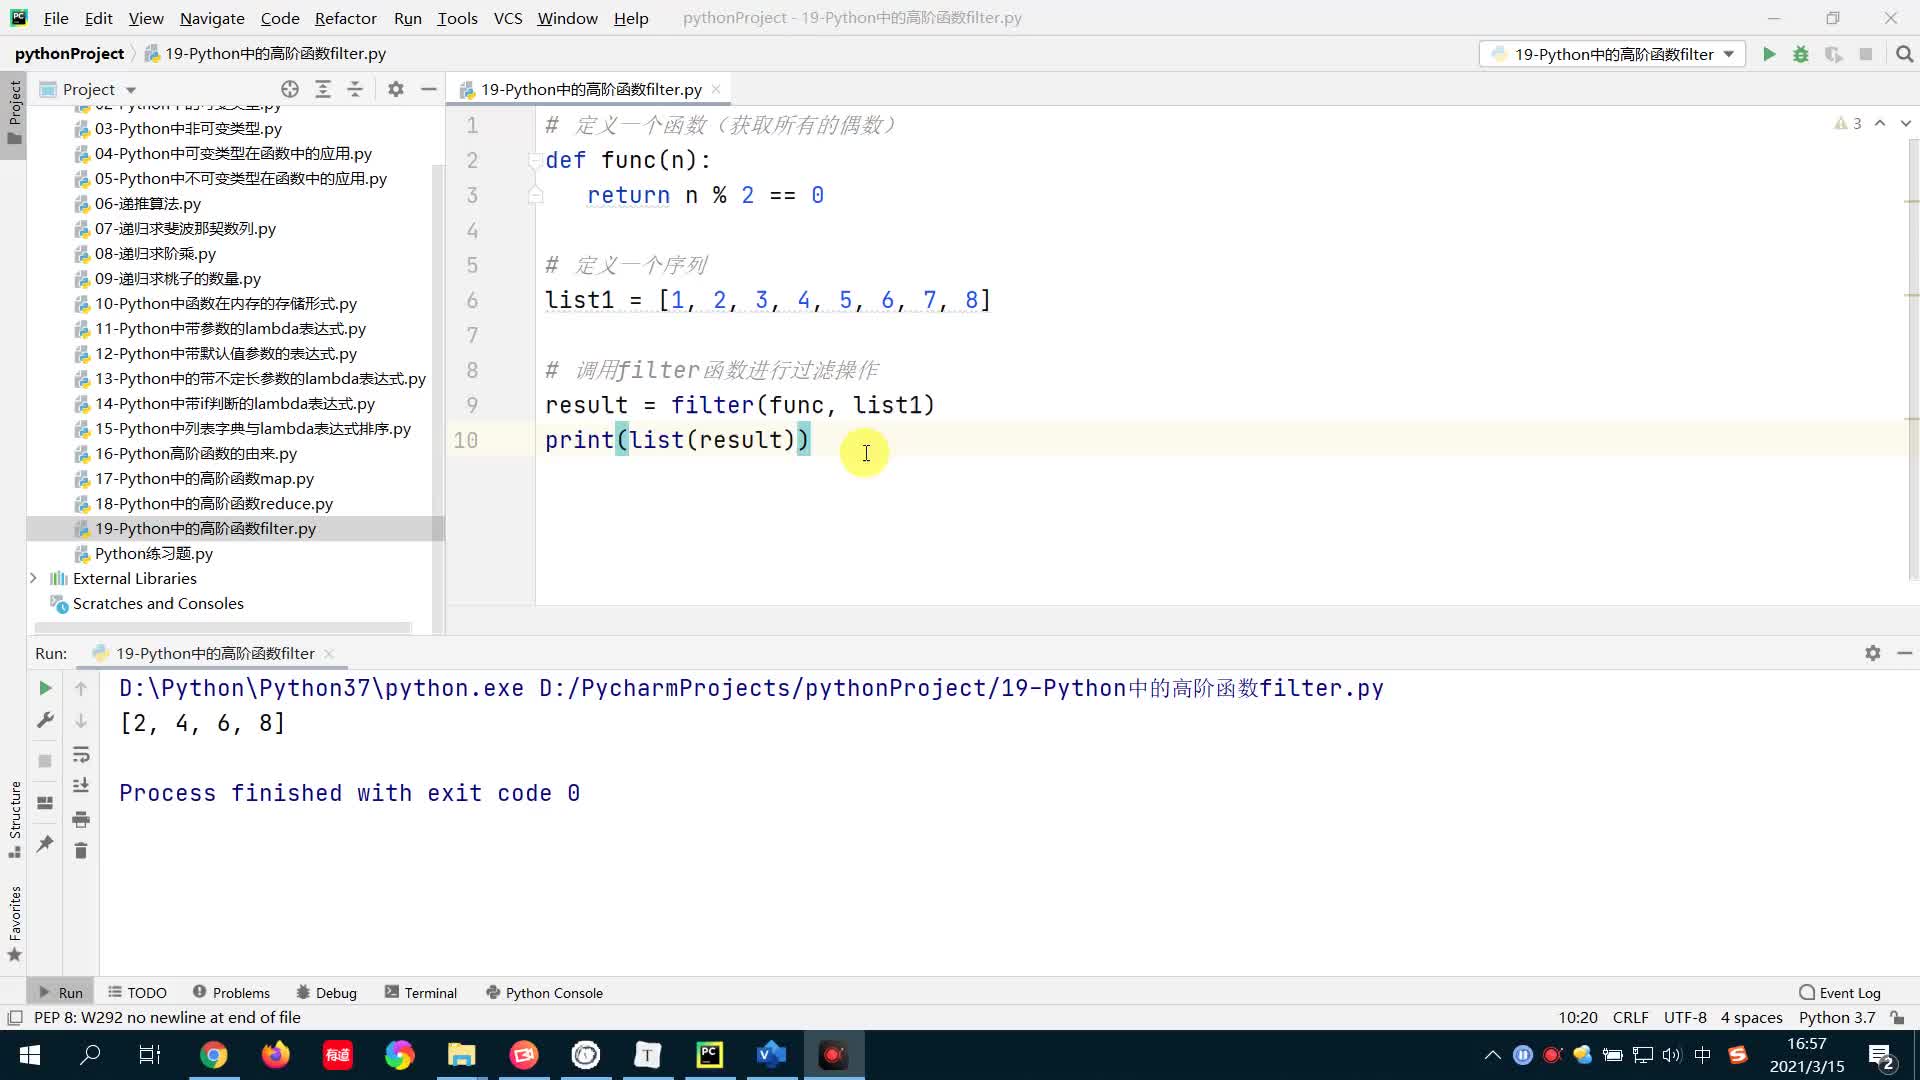Toggle tool window bars icon in status bar
Viewport: 1920px width, 1080px height.
15,1018
